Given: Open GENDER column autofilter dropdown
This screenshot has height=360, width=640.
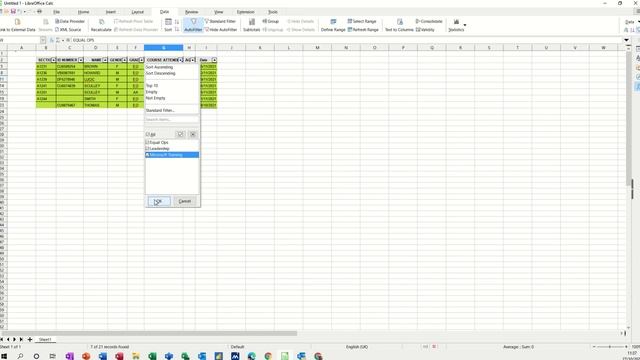Looking at the screenshot, I should [x=124, y=60].
